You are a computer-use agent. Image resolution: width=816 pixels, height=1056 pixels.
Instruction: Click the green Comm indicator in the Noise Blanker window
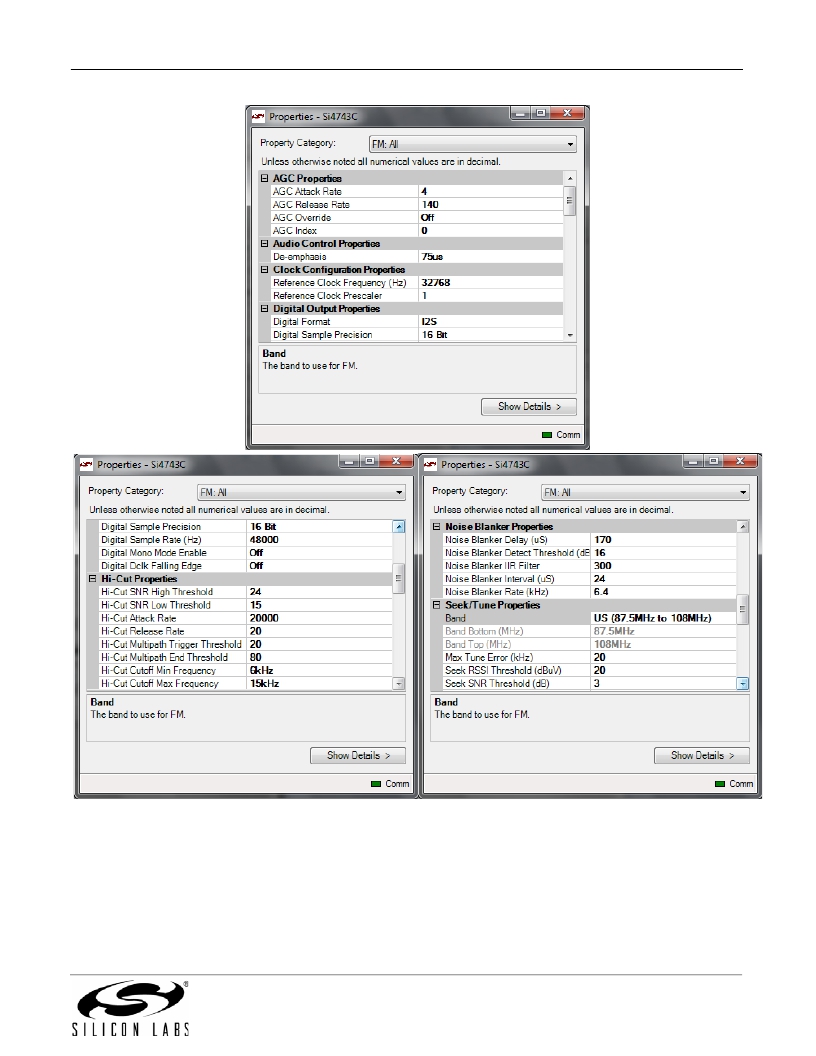(x=720, y=784)
